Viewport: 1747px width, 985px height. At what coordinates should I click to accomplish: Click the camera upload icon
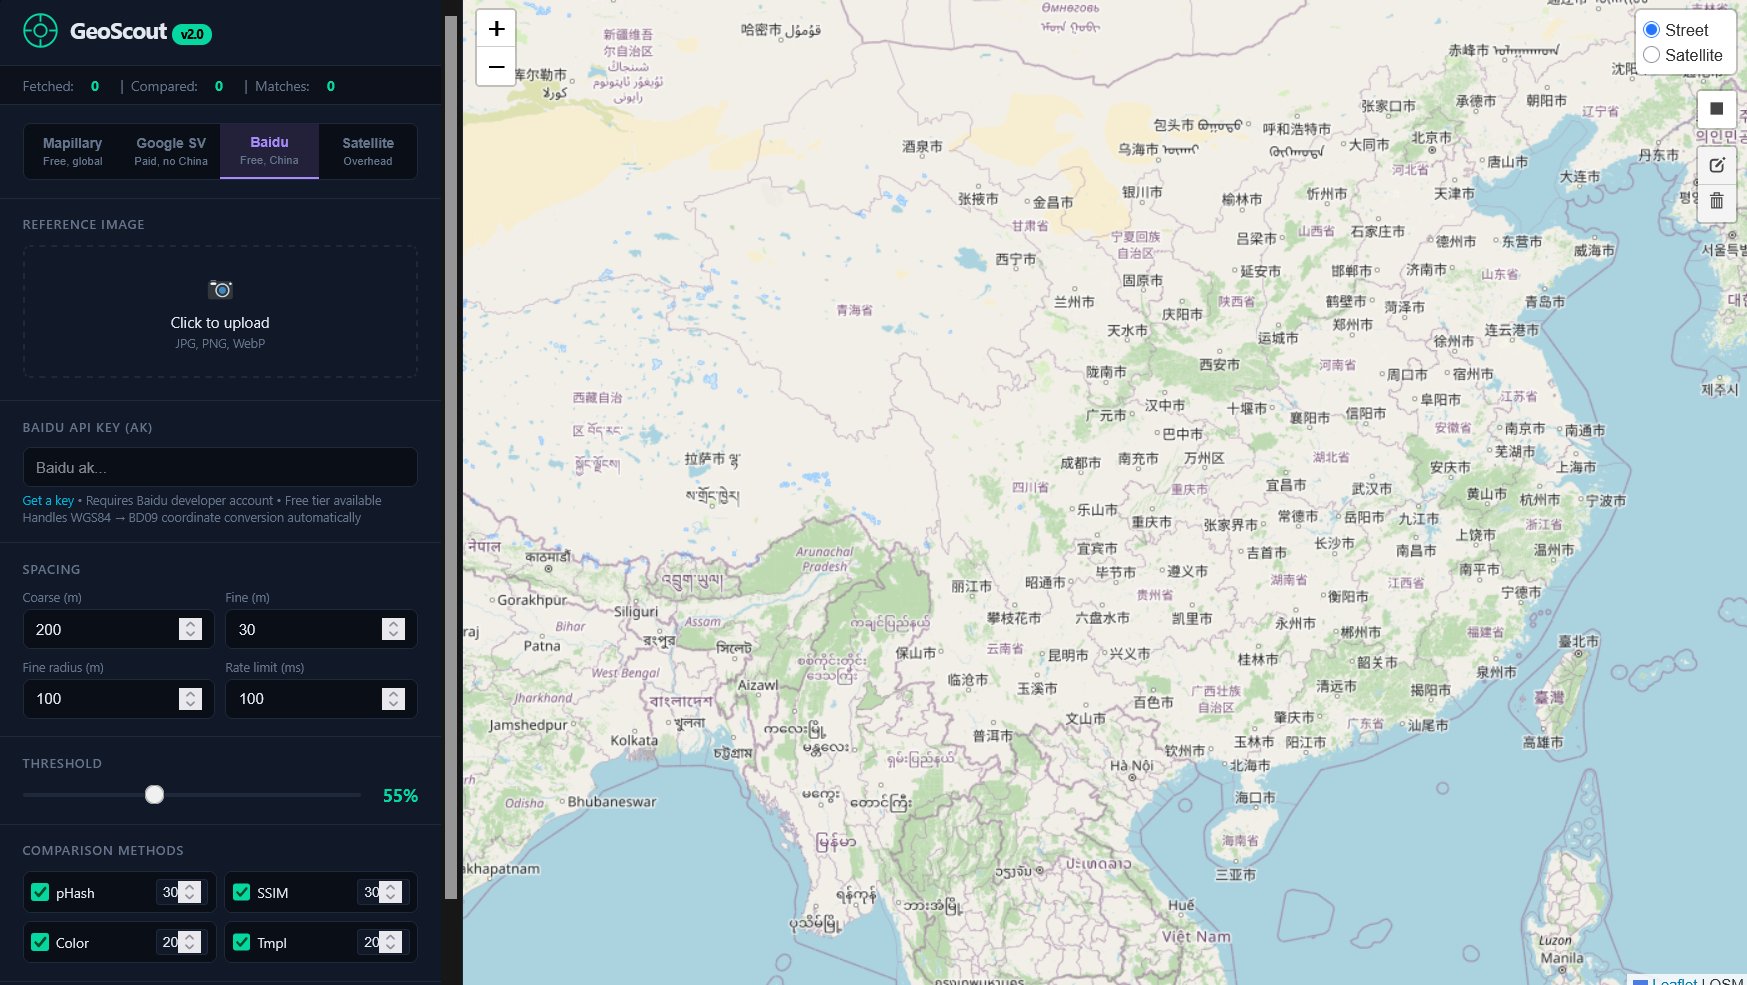click(220, 290)
